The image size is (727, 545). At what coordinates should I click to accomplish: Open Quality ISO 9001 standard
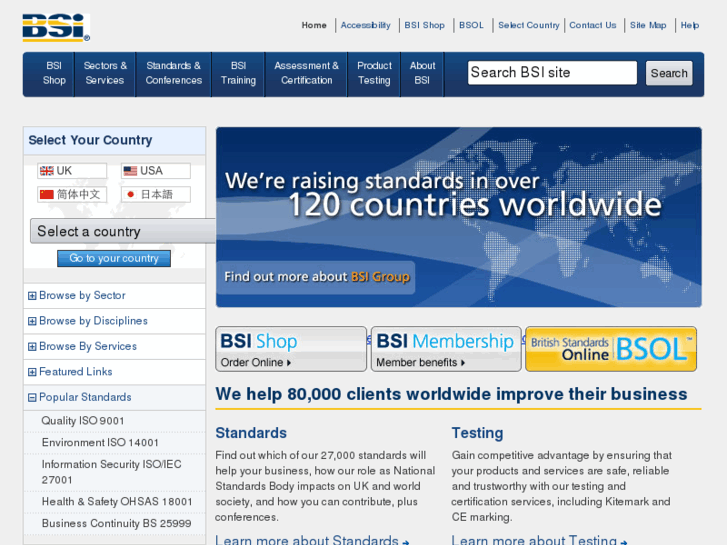(x=83, y=421)
